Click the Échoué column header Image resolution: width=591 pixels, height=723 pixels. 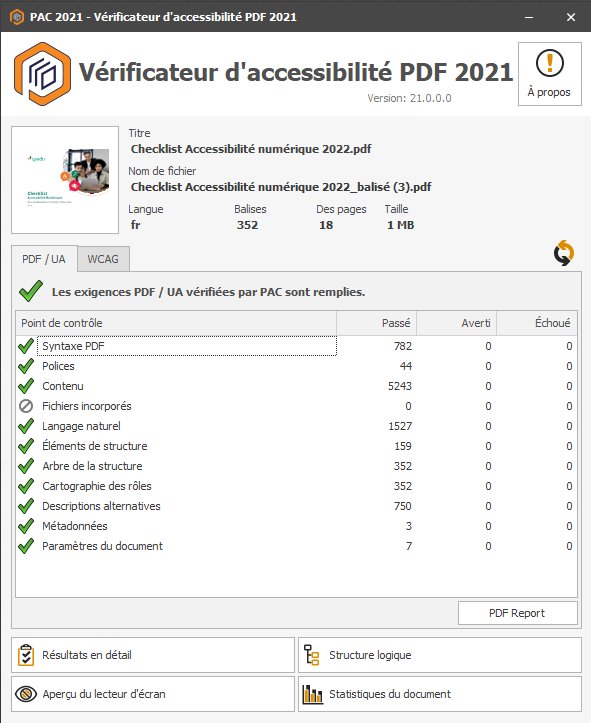[537, 323]
